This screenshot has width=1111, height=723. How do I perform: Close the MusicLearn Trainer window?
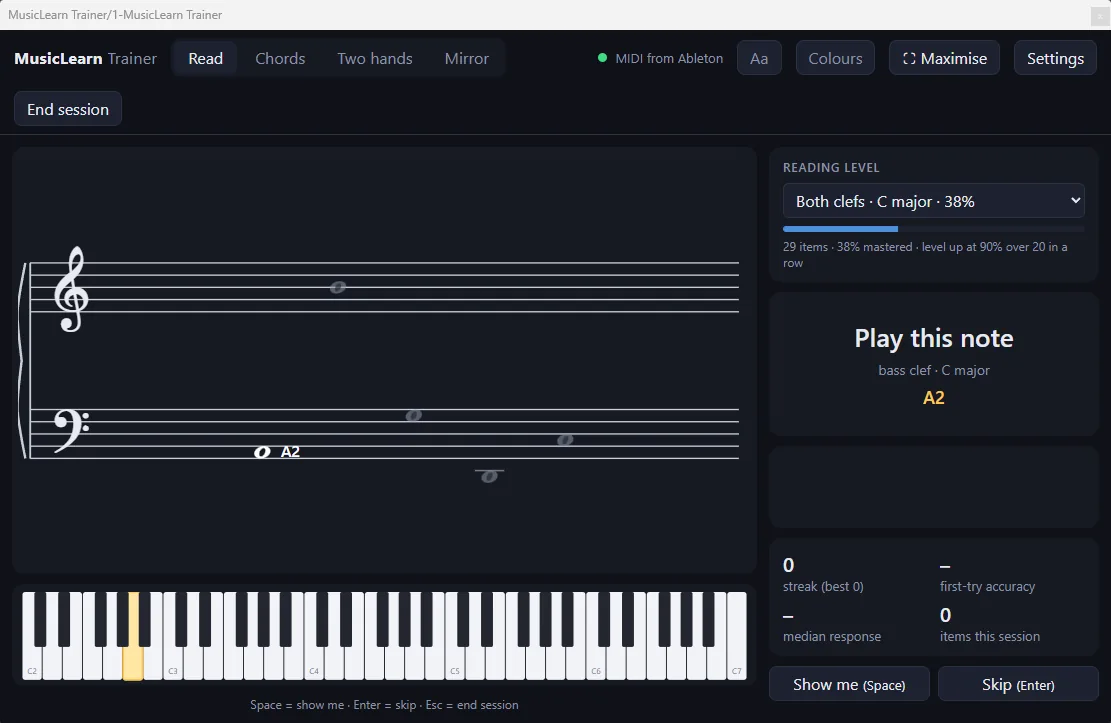coord(1100,15)
